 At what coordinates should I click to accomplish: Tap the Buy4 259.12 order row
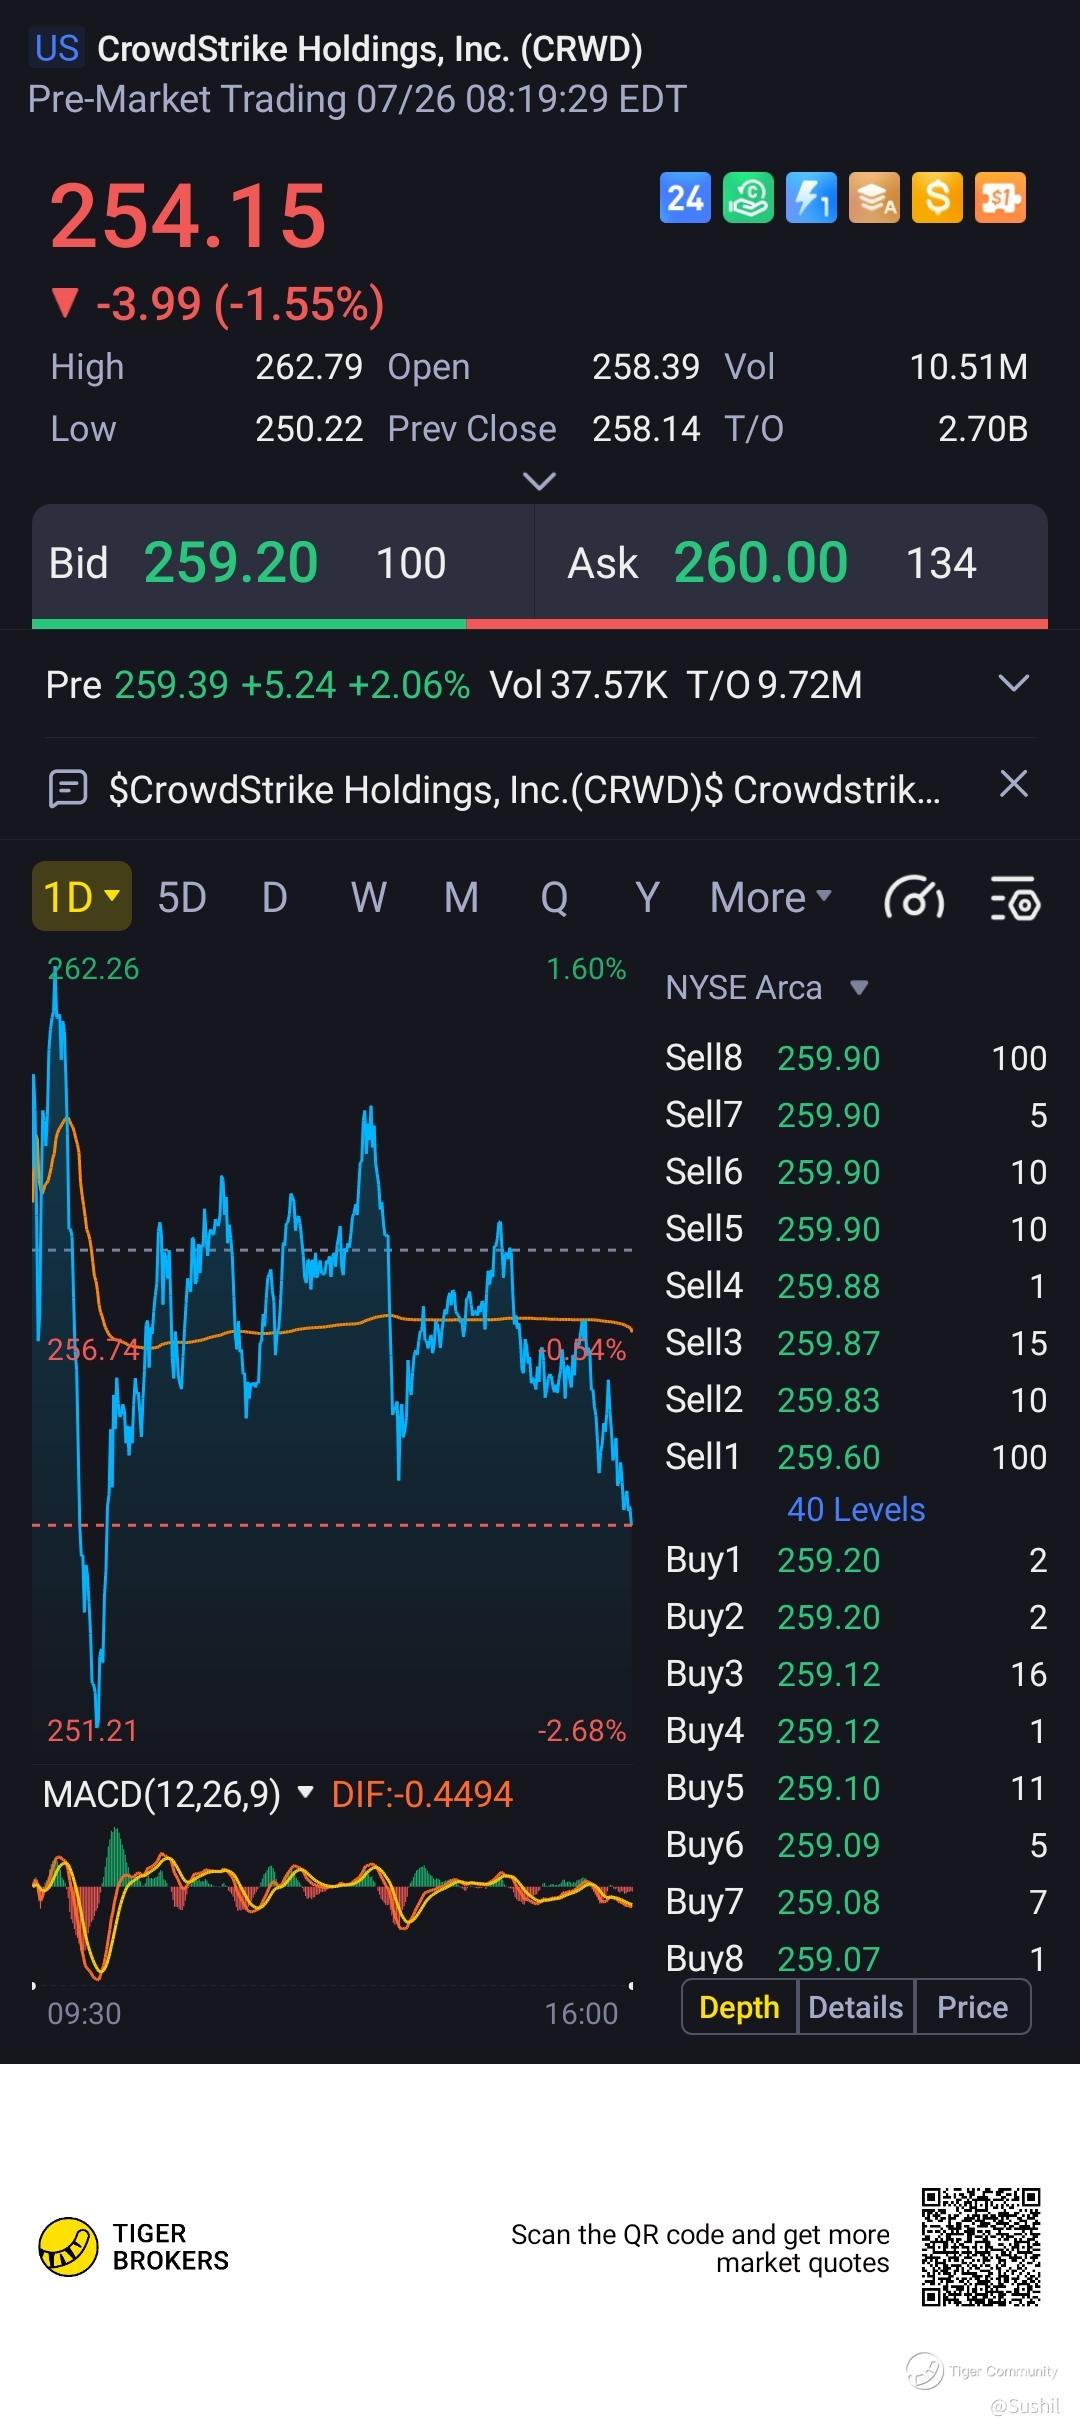click(x=856, y=1731)
